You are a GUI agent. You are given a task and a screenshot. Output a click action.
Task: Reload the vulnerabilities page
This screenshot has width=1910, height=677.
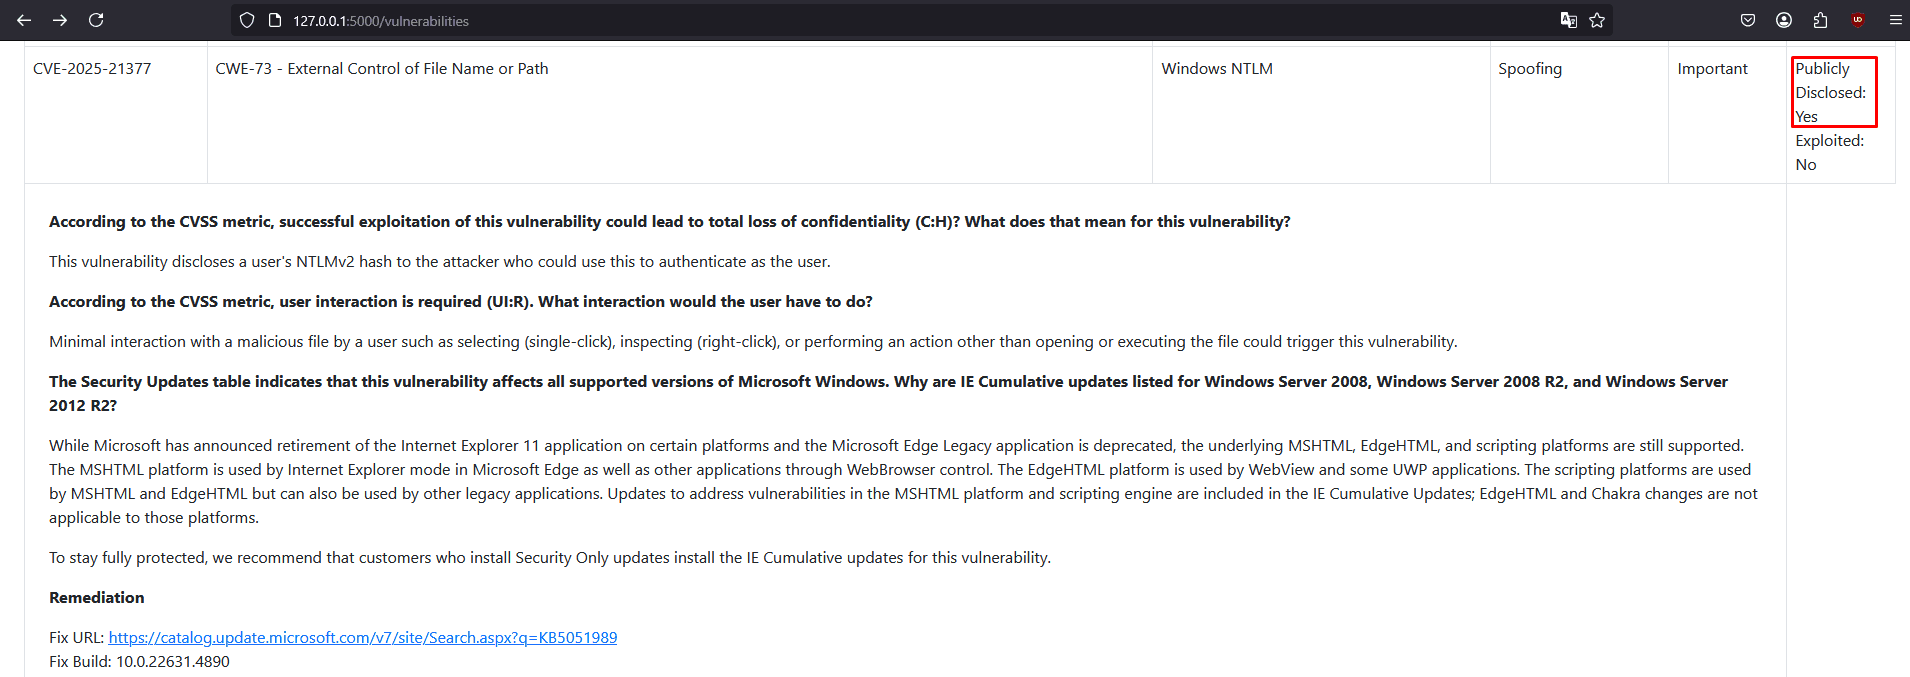coord(96,20)
